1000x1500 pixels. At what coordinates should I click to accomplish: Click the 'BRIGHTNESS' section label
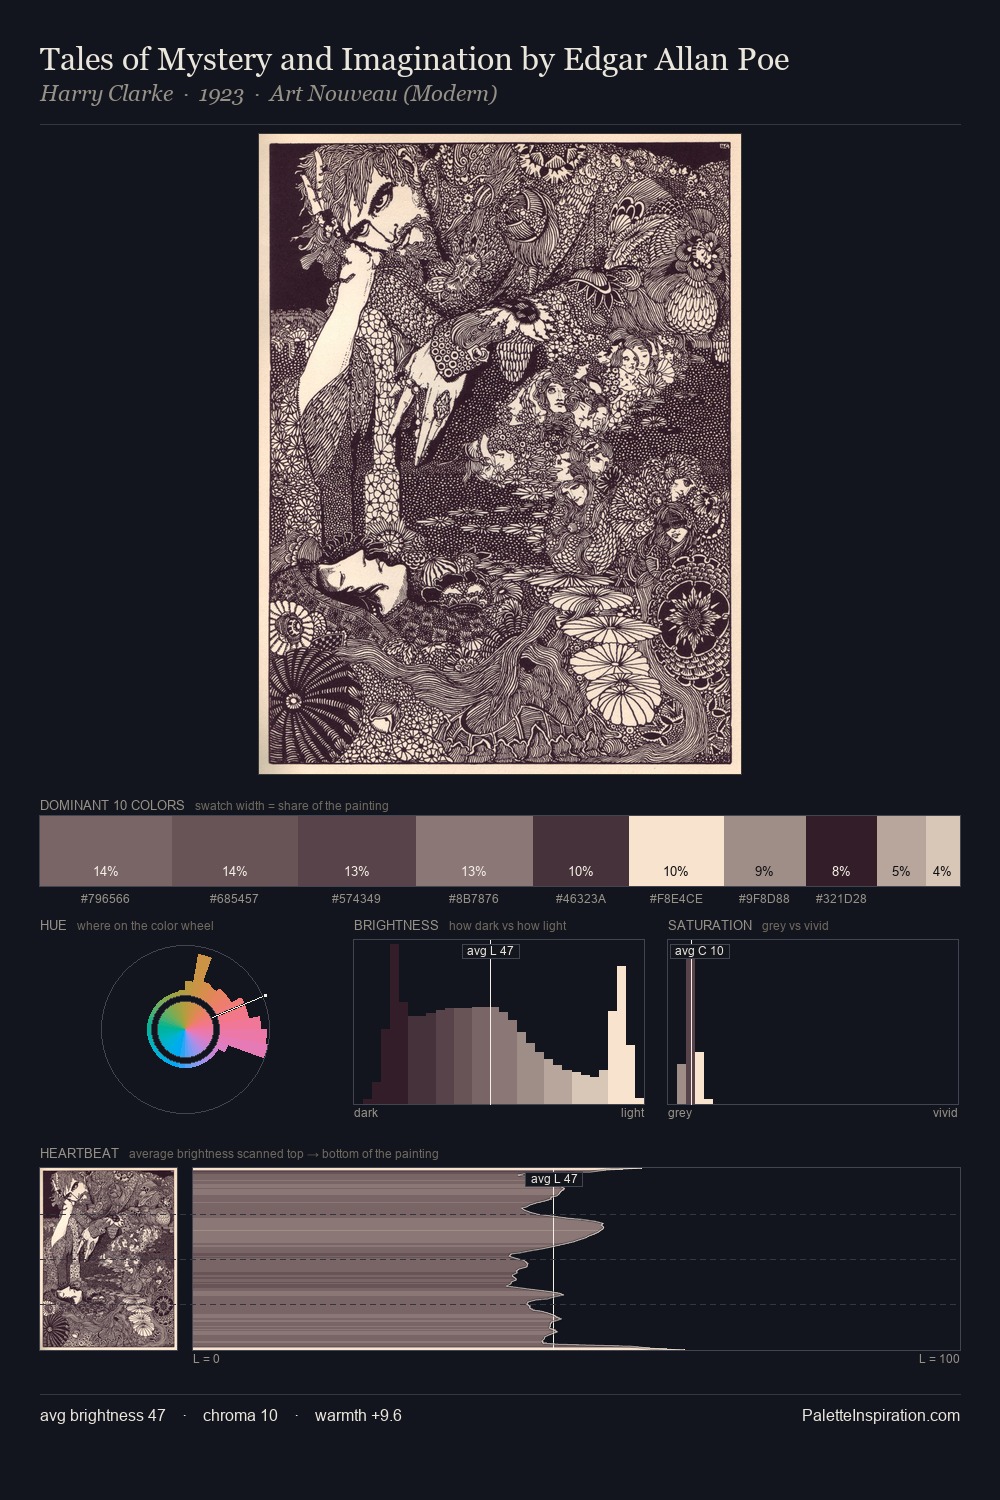coord(396,925)
